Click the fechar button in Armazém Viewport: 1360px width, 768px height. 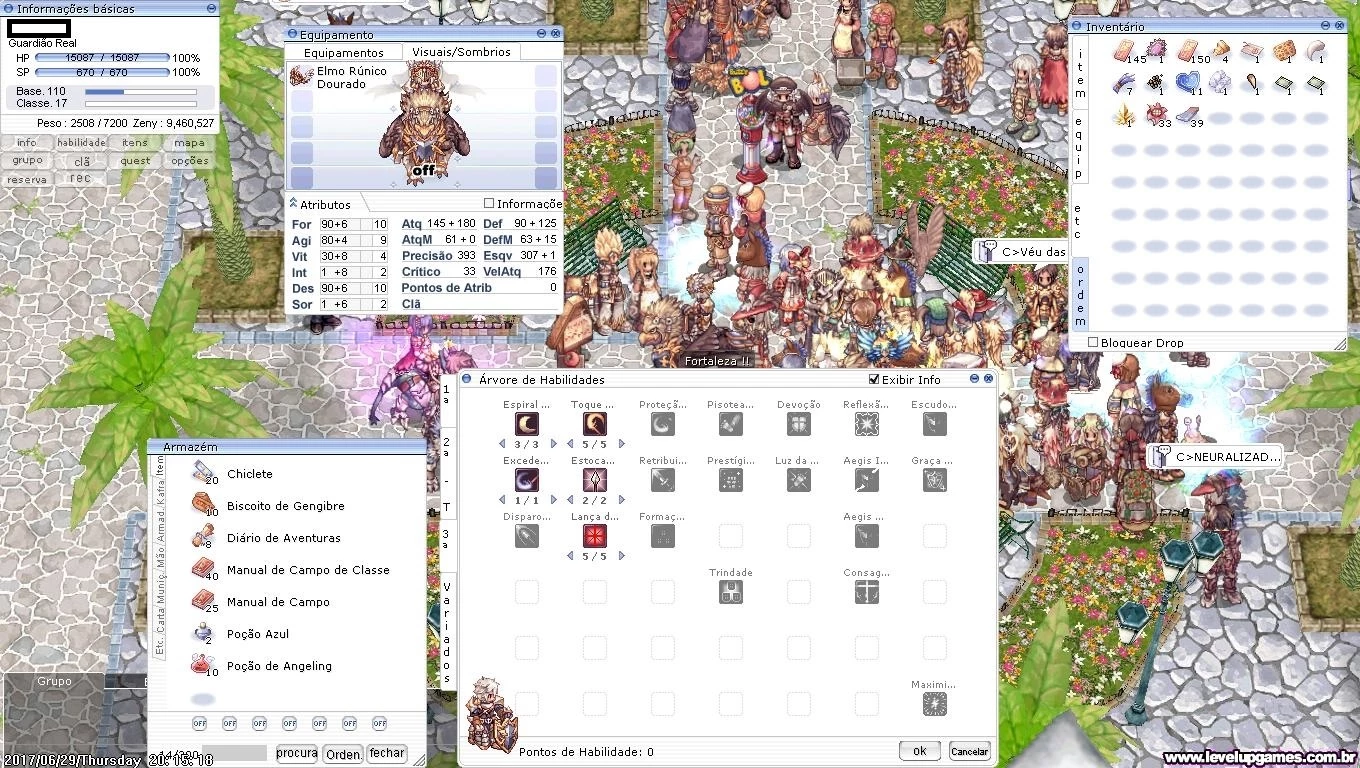(x=387, y=753)
